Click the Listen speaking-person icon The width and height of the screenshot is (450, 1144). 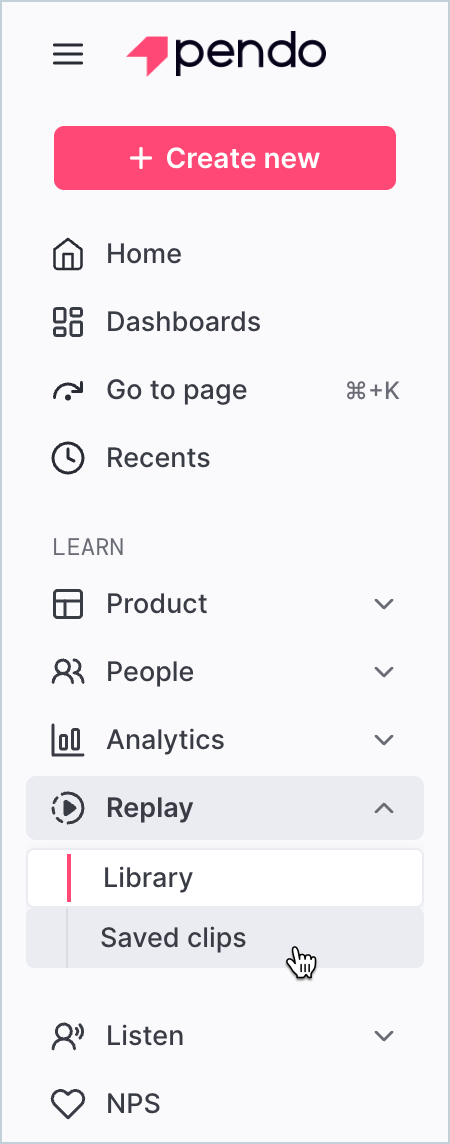tap(68, 1036)
